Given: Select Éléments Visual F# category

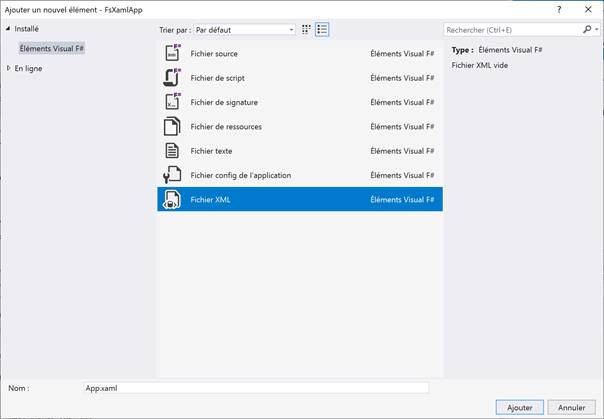Looking at the screenshot, I should (52, 47).
